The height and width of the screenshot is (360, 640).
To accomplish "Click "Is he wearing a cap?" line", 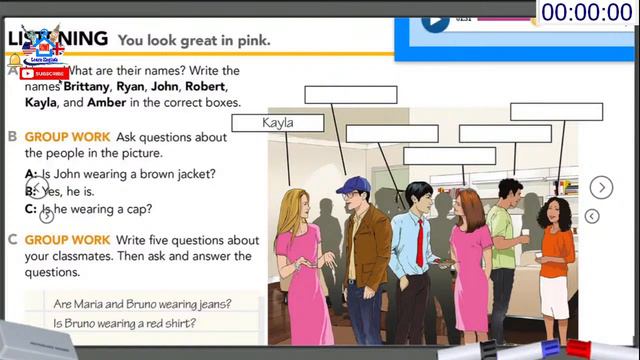I will coord(97,209).
